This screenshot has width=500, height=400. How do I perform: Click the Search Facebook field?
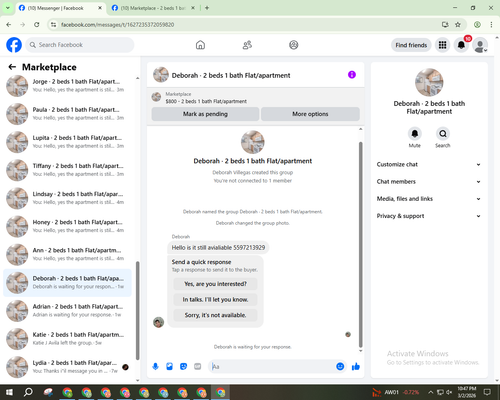click(80, 45)
